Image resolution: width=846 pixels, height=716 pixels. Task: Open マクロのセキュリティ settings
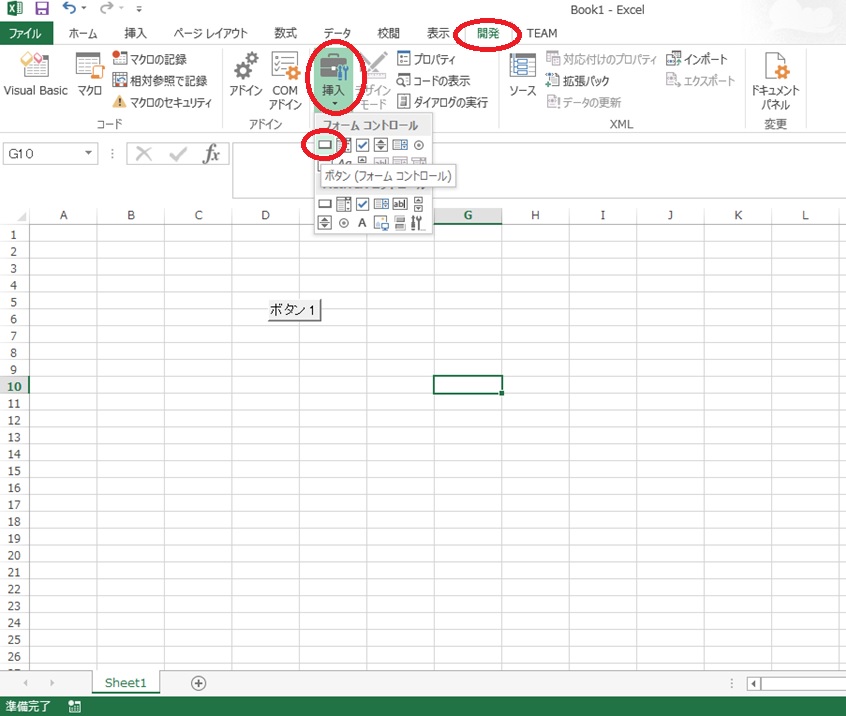[162, 102]
